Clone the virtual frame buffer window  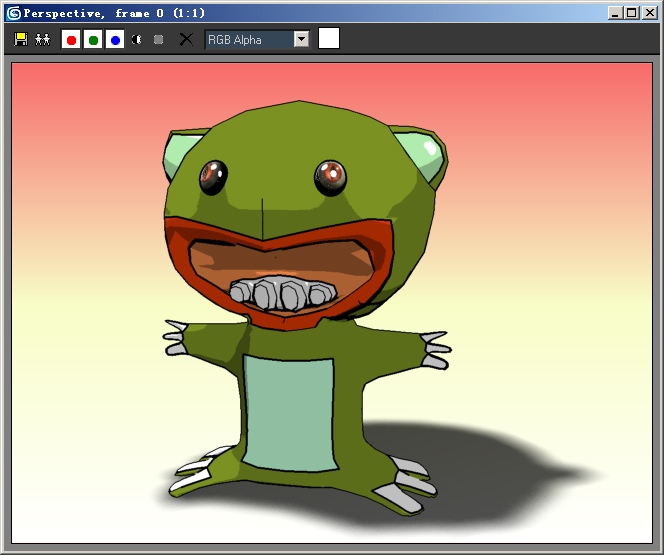42,39
